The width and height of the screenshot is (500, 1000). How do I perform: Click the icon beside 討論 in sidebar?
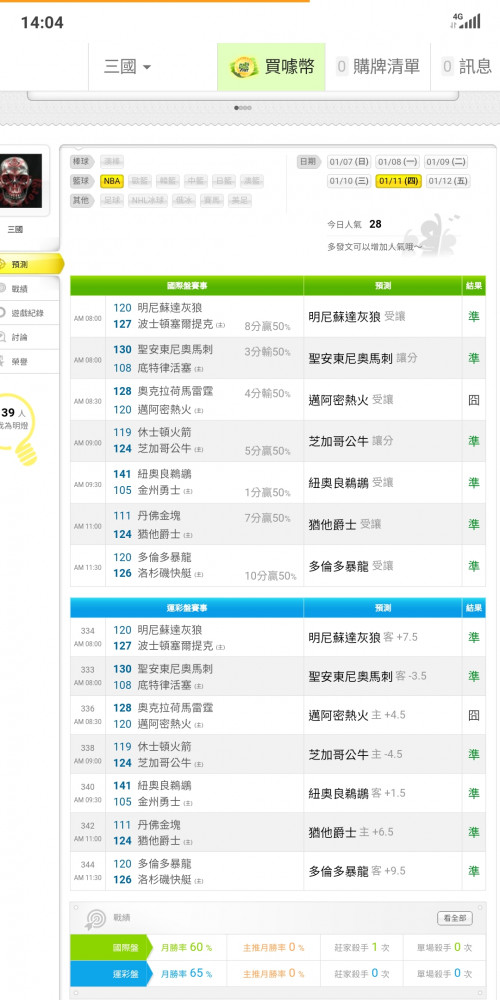[3, 337]
